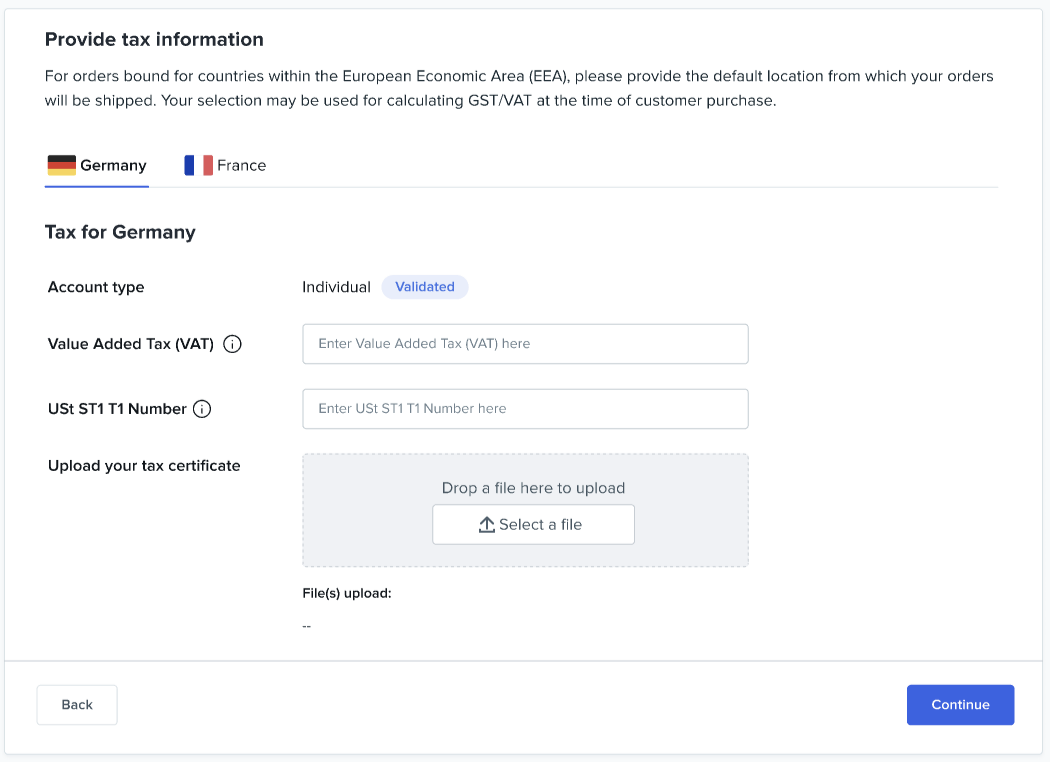Focus the Value Added Tax (VAT) input field
This screenshot has height=762, width=1050.
point(525,344)
